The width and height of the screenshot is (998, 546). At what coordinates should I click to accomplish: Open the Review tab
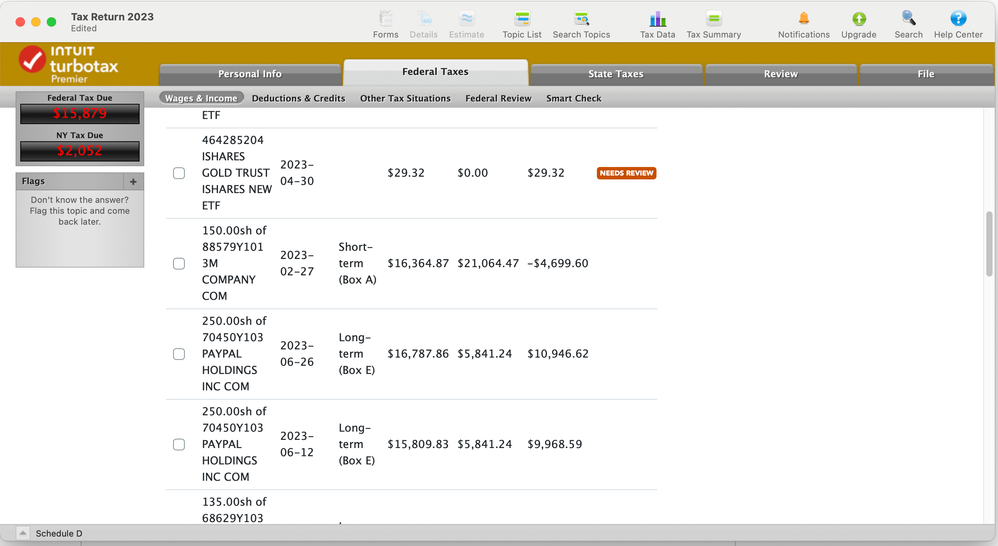(780, 74)
